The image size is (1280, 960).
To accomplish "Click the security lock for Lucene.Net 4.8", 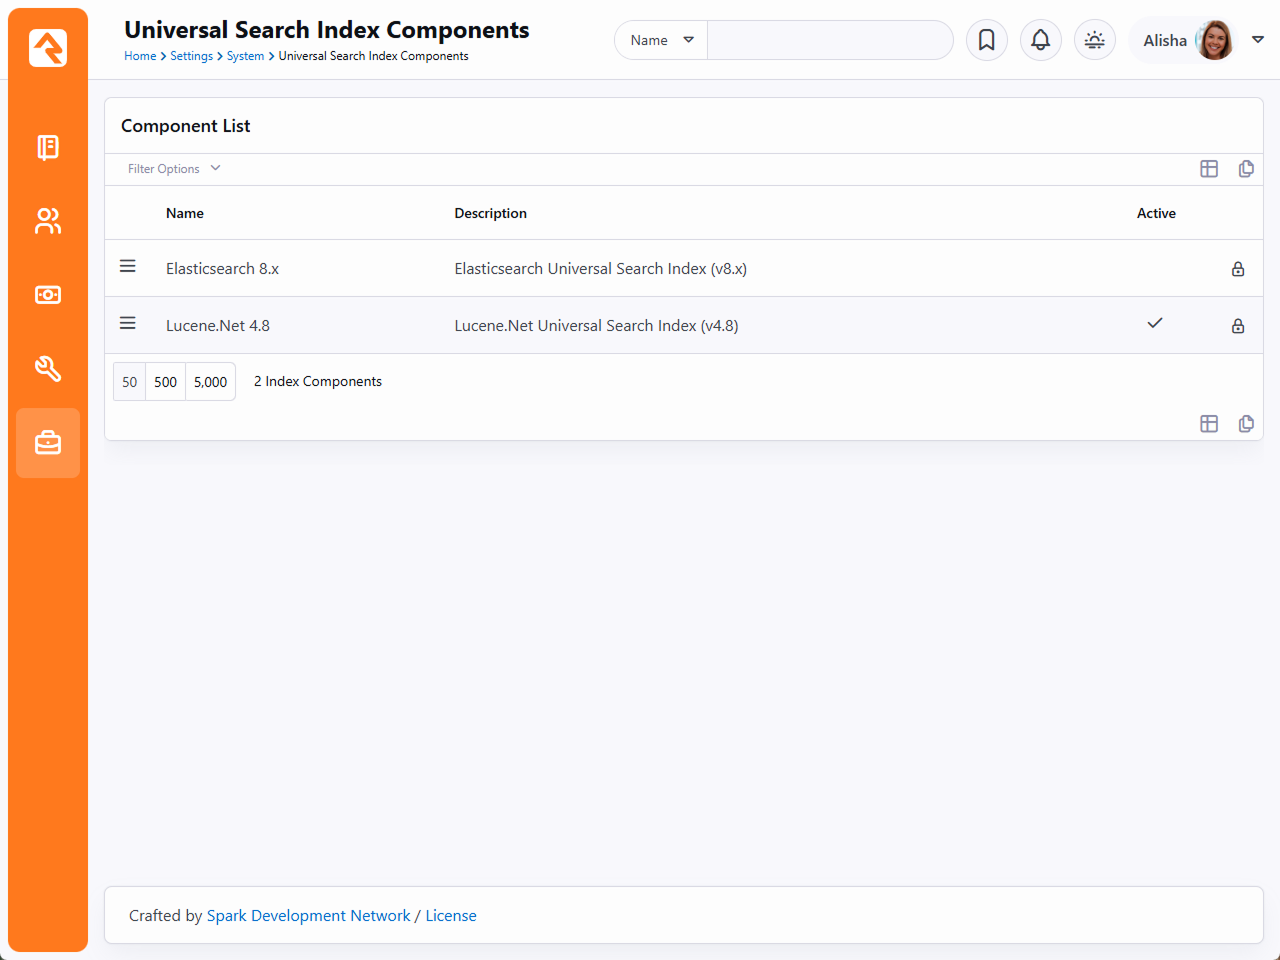I will click(1237, 326).
